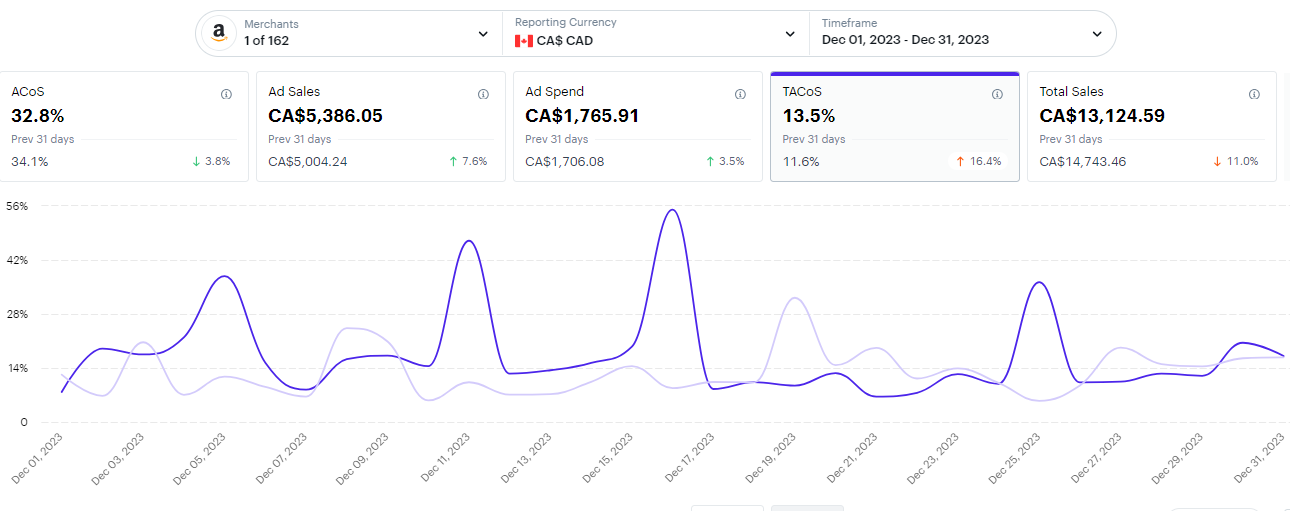1290x511 pixels.
Task: Click the Amazon merchant logo icon
Action: [218, 33]
